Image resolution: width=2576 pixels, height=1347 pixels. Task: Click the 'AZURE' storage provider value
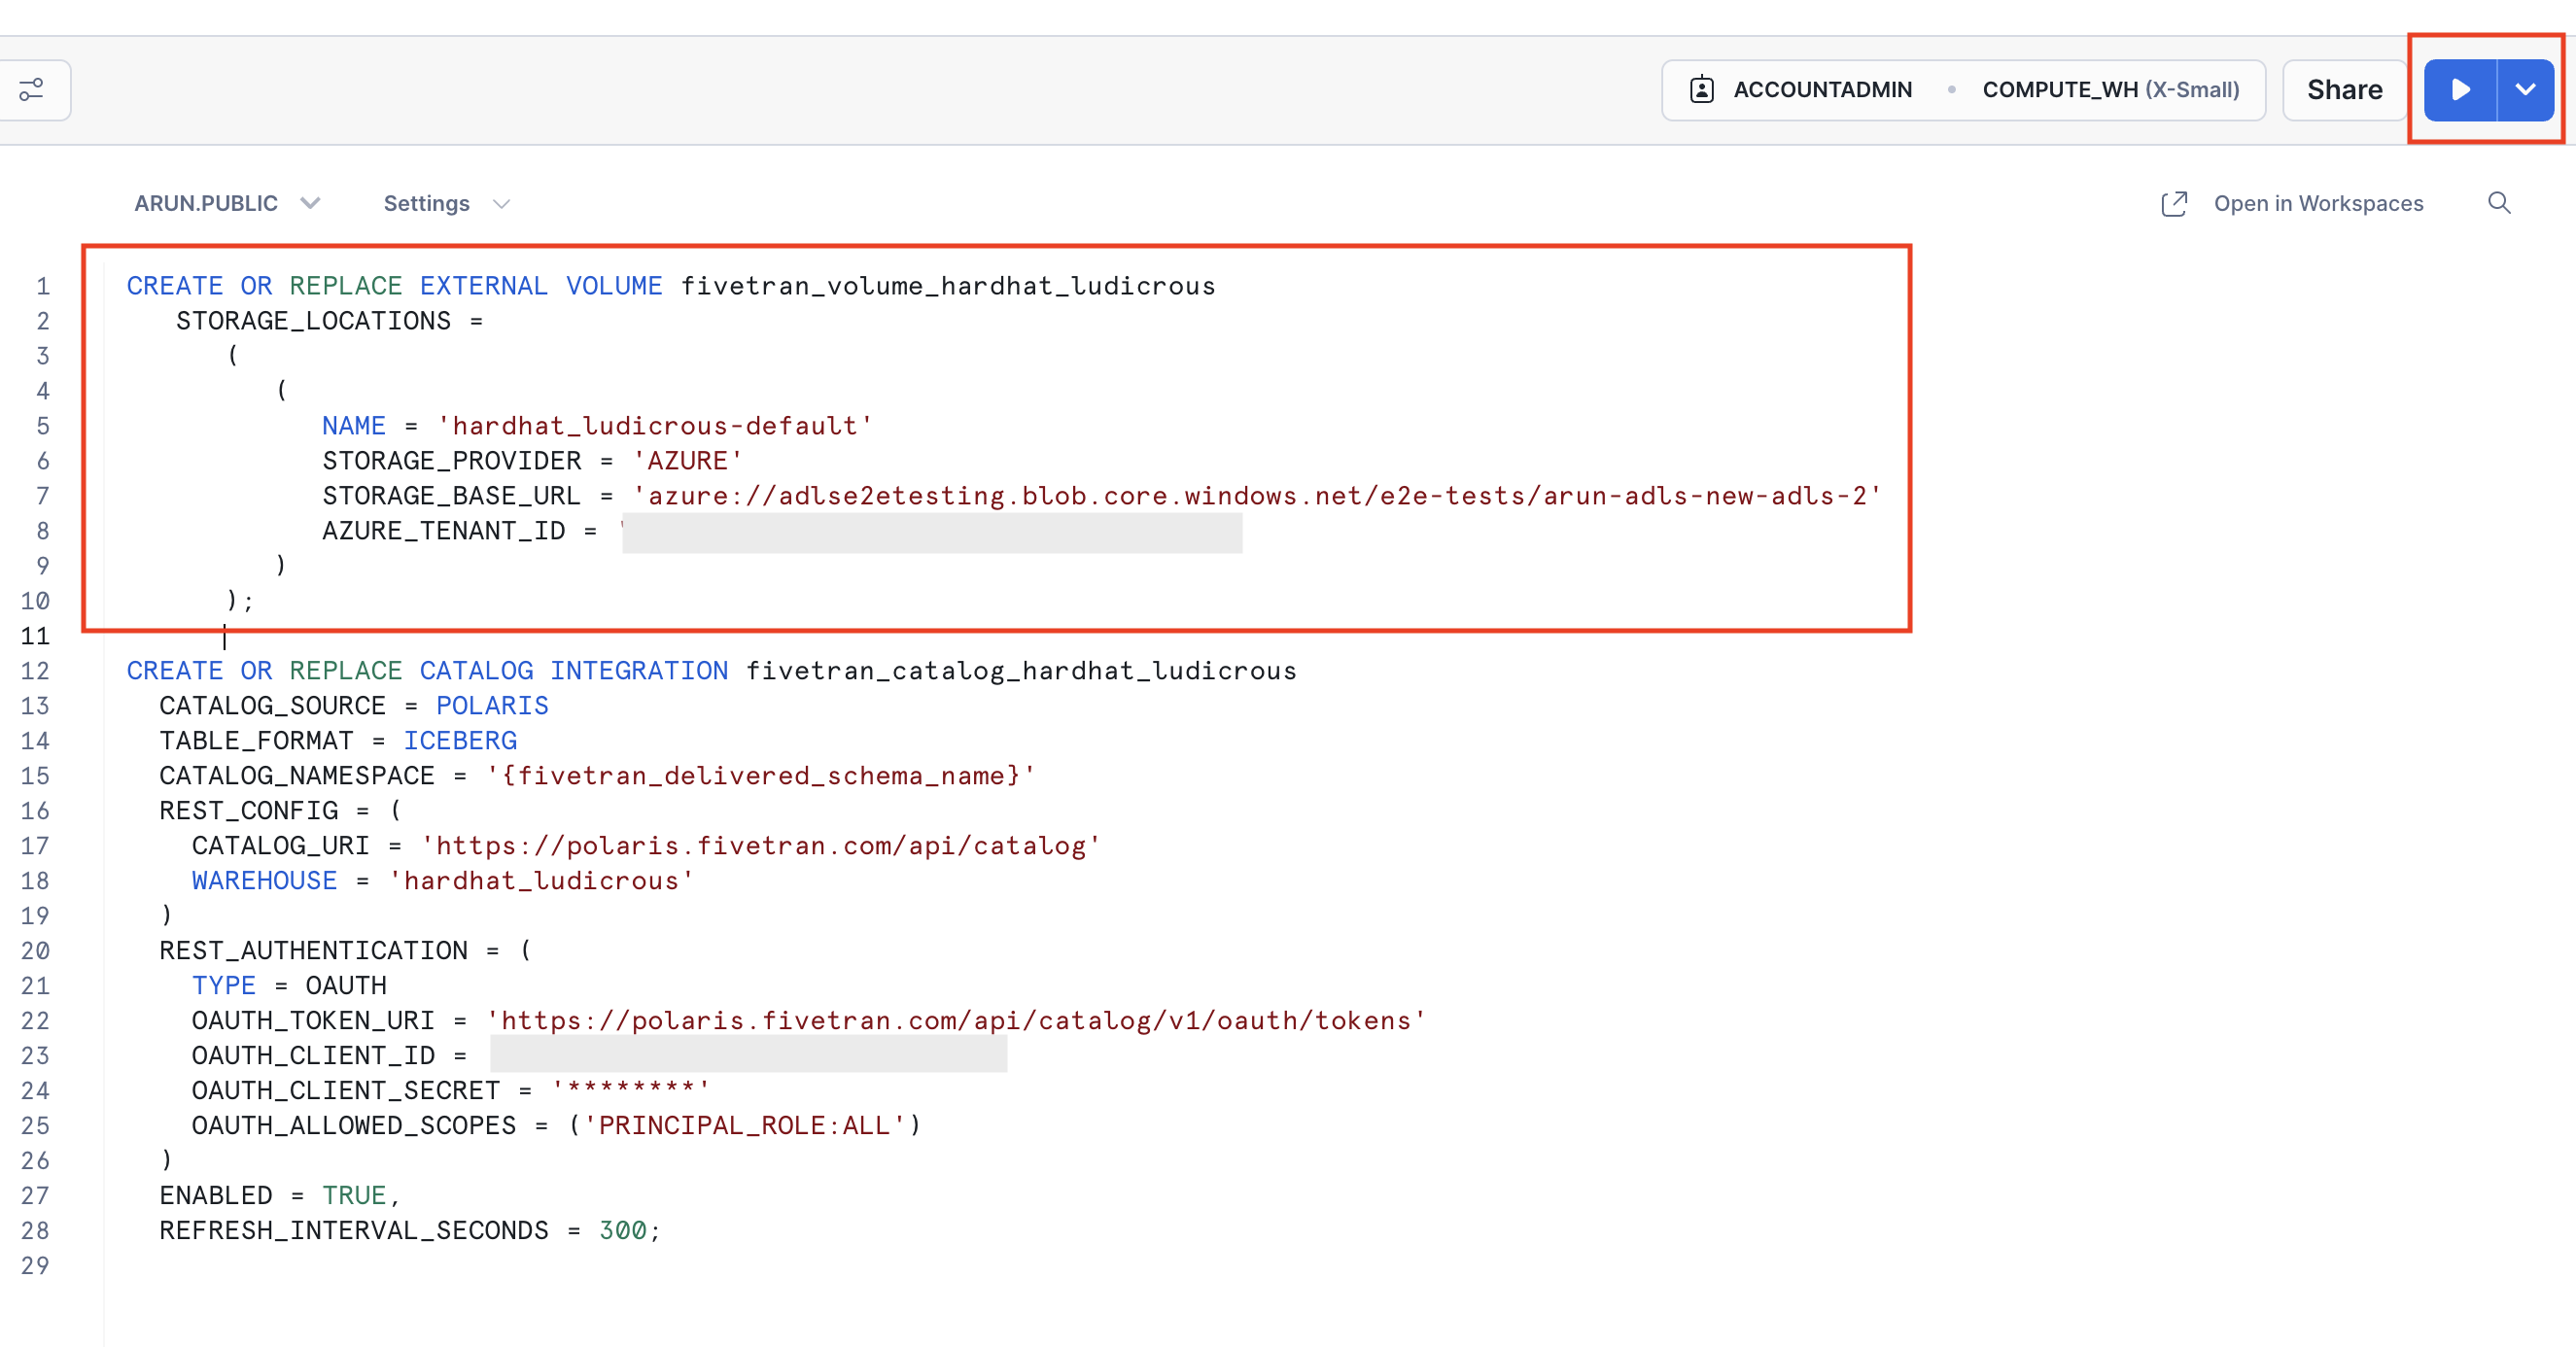pos(688,461)
